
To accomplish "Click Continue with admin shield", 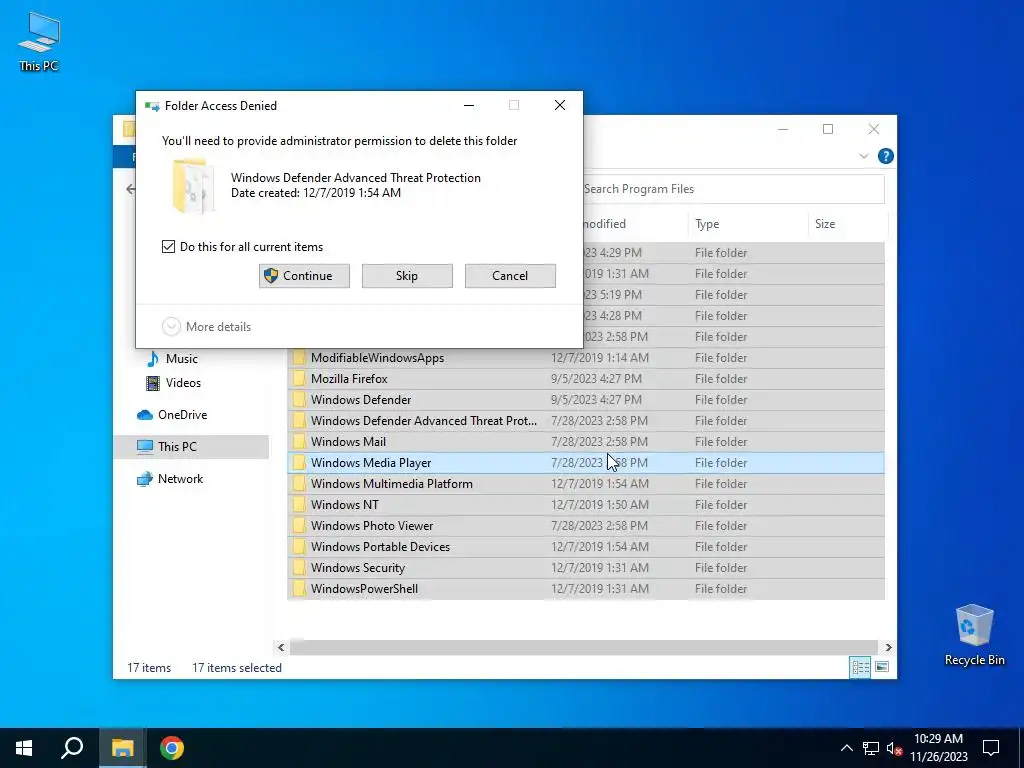I will click(x=304, y=276).
